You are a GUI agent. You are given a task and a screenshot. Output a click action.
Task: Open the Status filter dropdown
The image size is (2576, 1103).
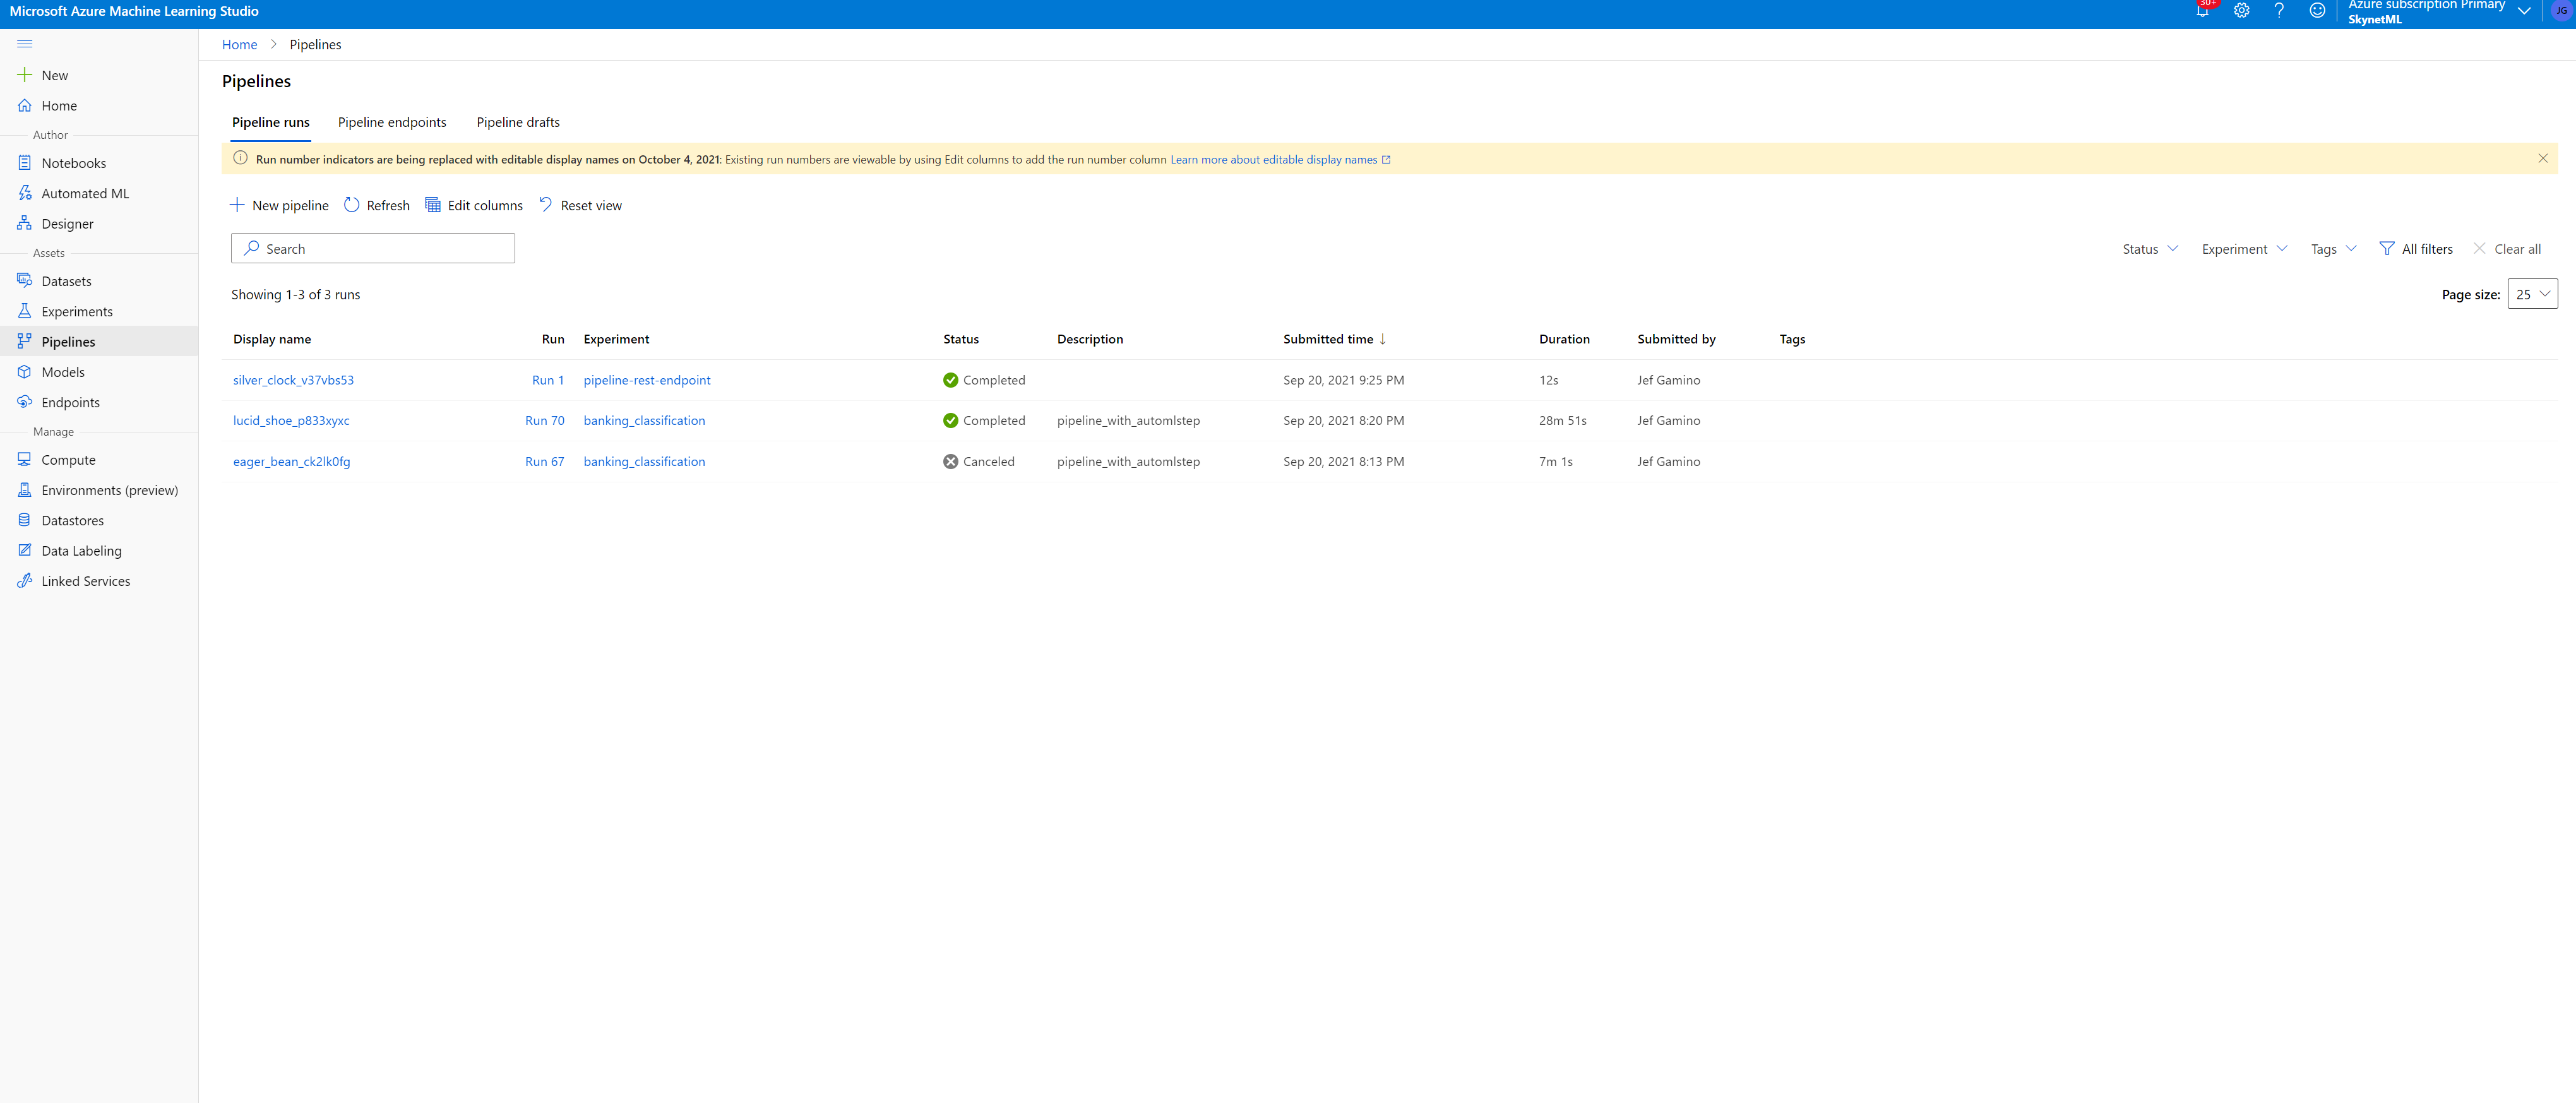pos(2148,248)
